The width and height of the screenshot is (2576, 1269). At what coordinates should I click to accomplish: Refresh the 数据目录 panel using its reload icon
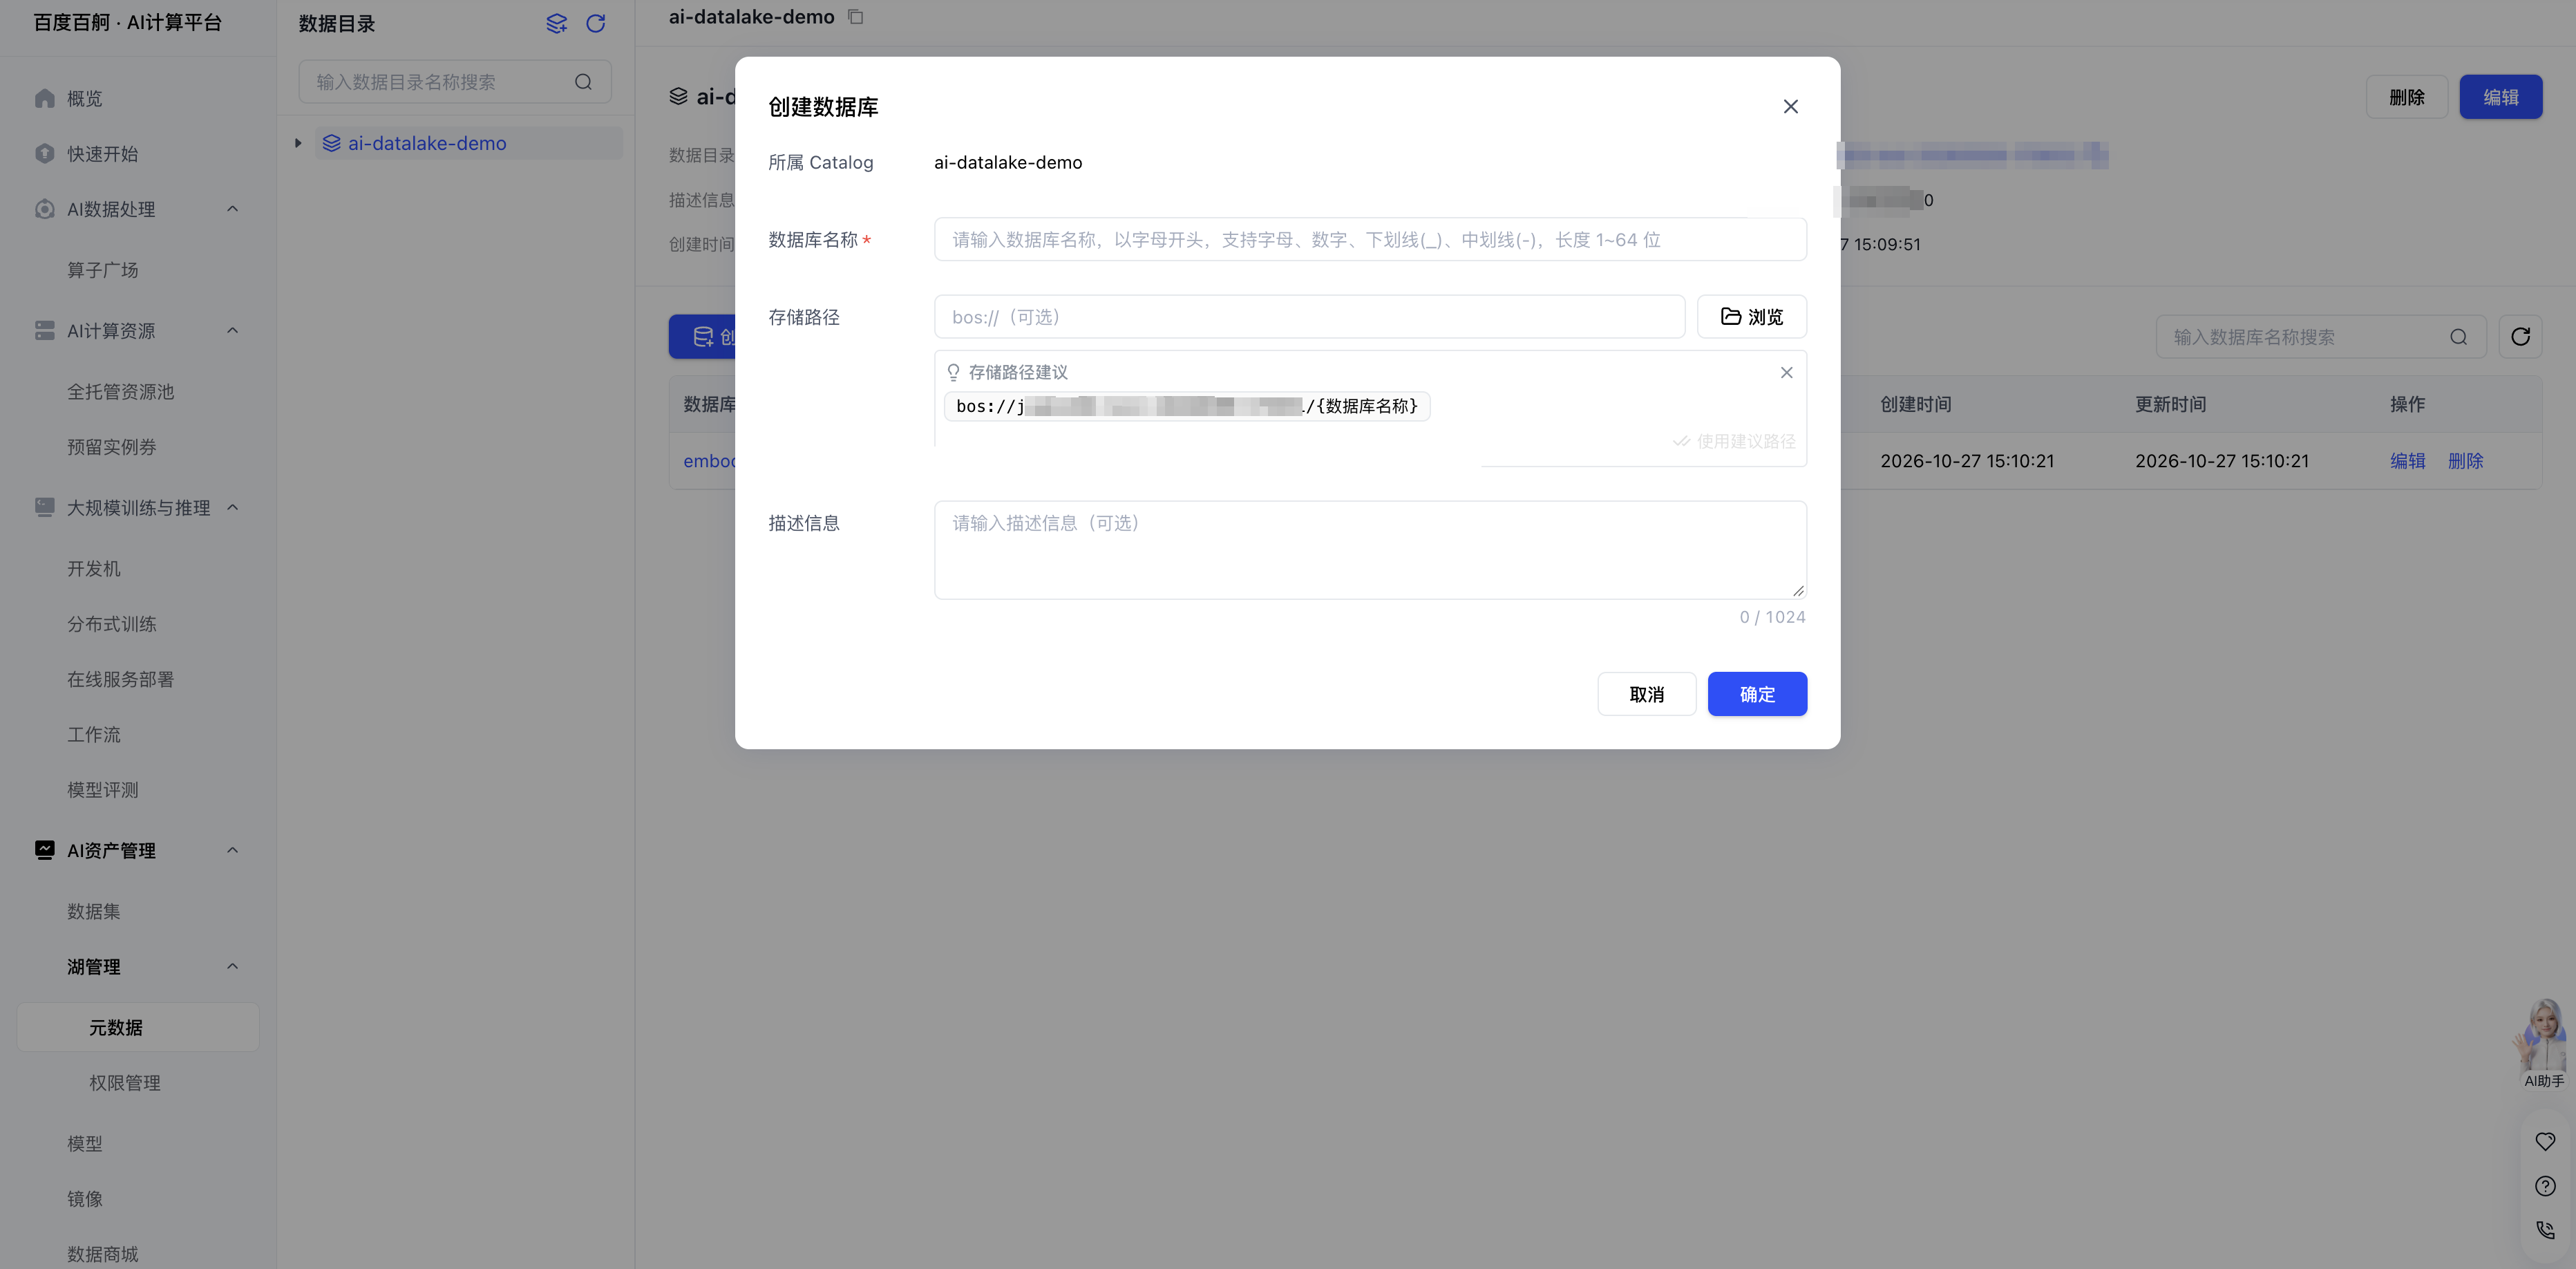(x=596, y=23)
